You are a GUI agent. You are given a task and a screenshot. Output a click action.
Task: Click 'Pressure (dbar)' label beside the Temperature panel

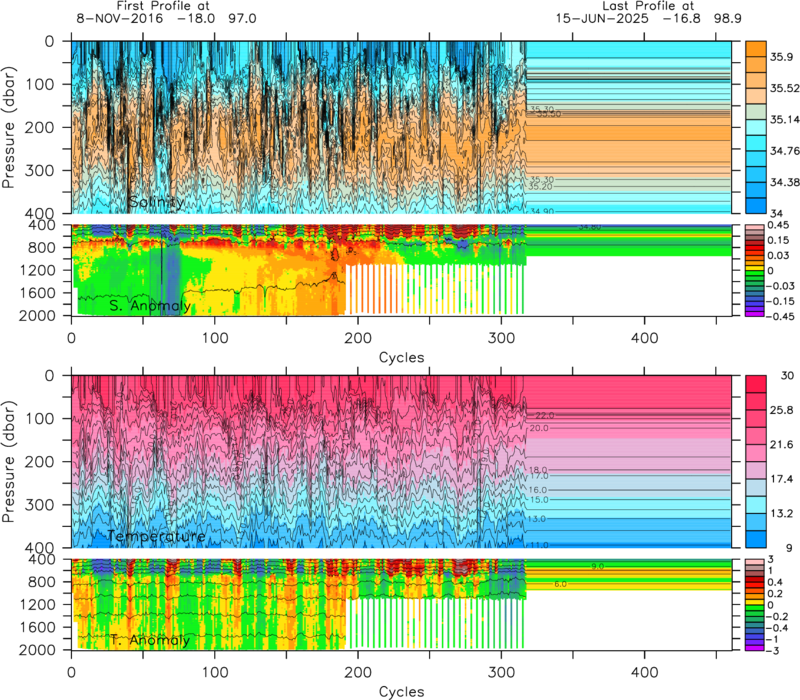pos(8,461)
